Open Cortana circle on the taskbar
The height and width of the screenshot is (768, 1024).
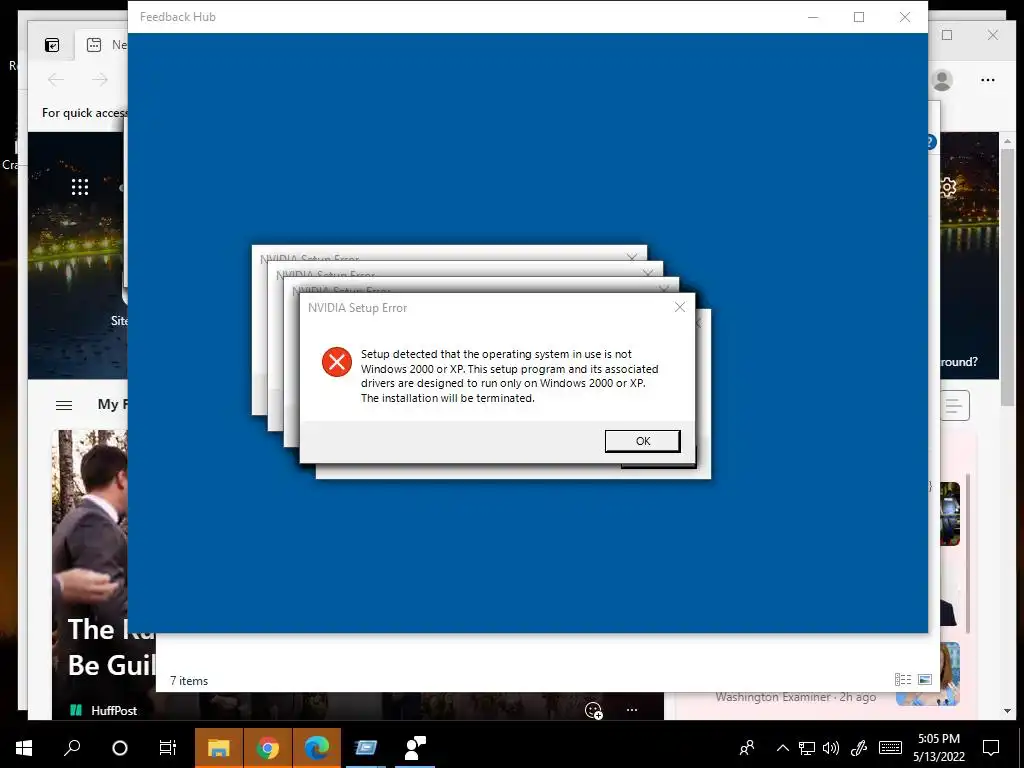tap(120, 748)
